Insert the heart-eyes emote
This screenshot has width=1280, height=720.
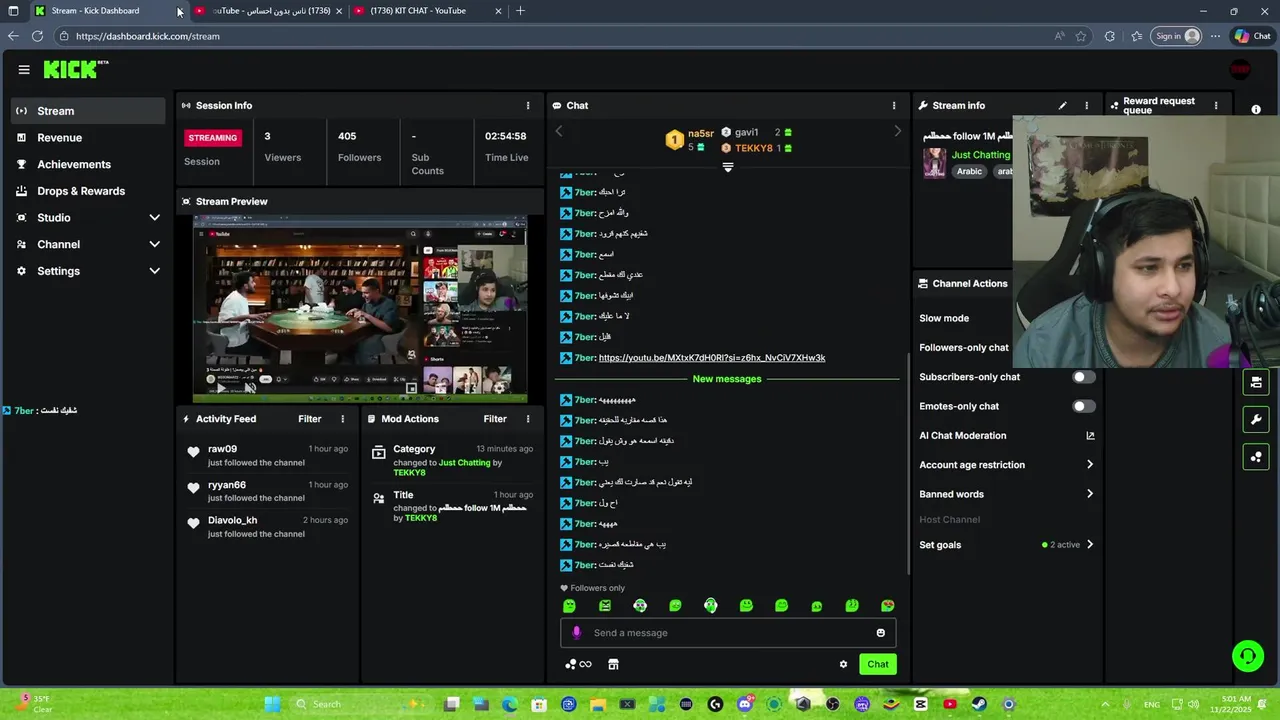tap(887, 605)
